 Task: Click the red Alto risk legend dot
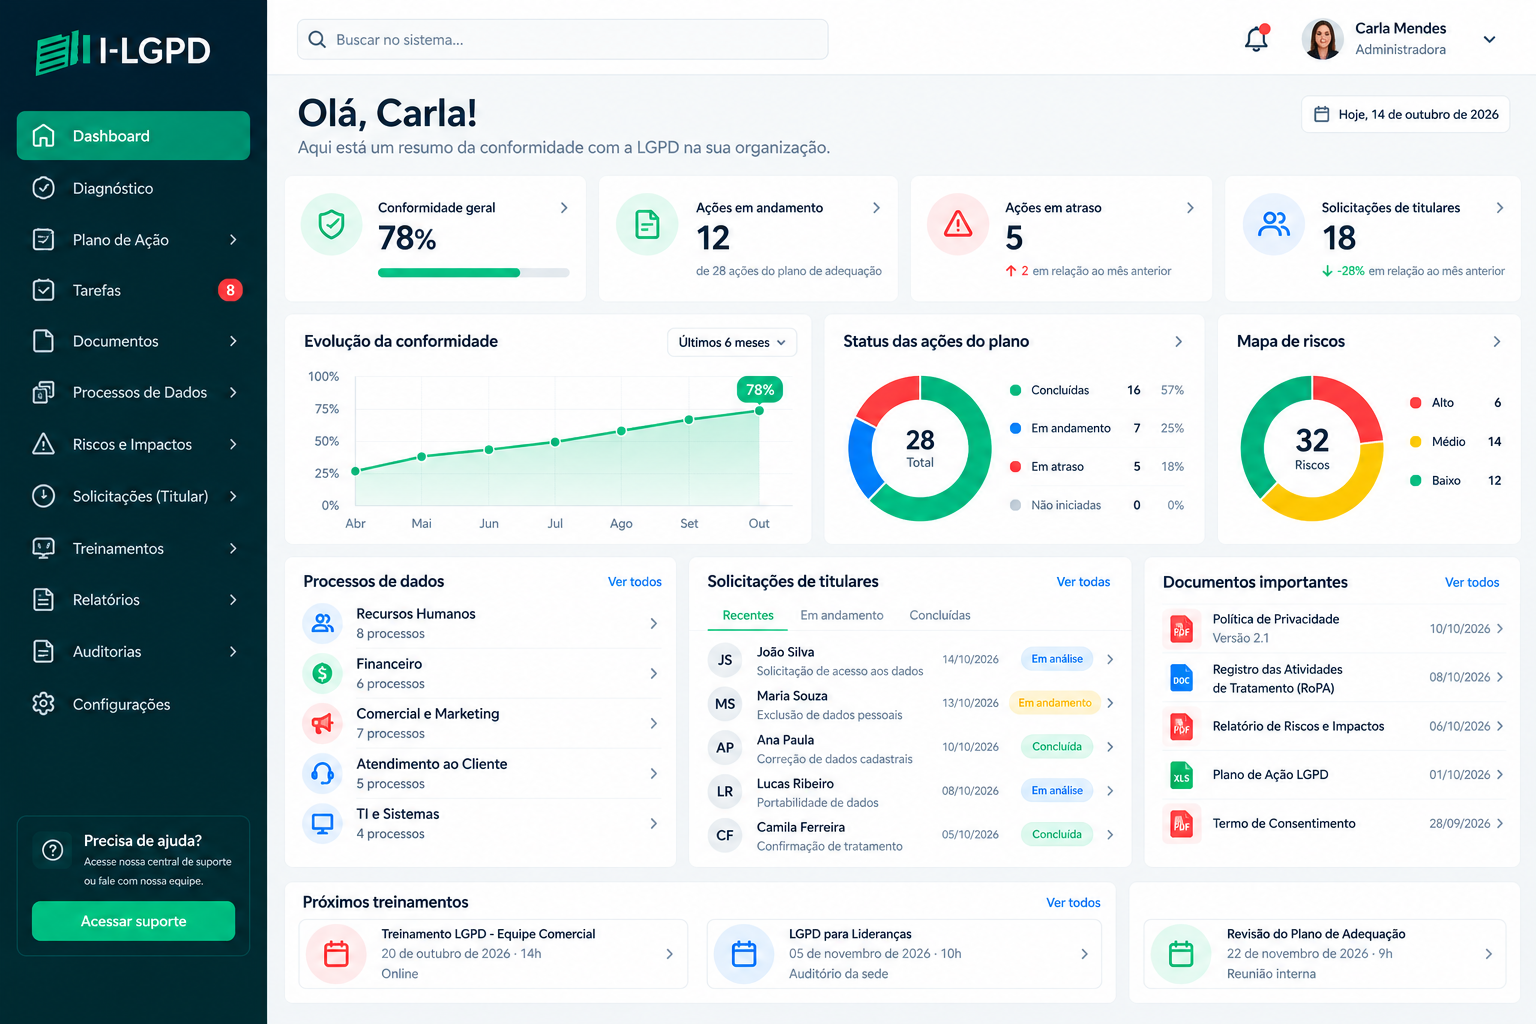click(1416, 403)
